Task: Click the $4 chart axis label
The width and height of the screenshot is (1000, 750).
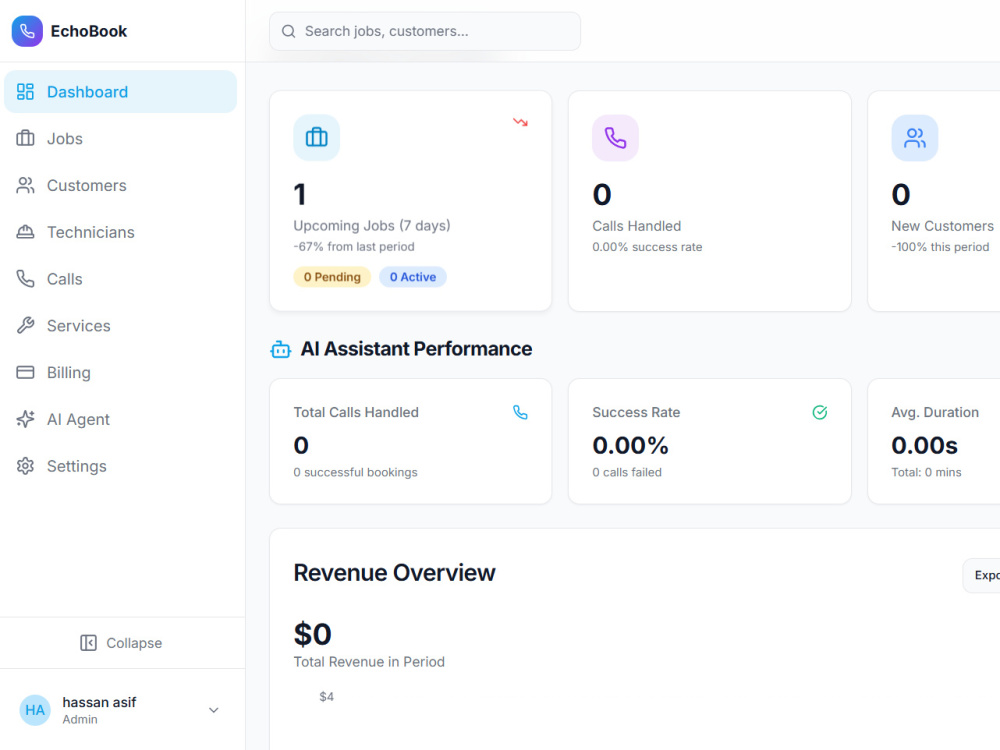Action: (x=327, y=696)
